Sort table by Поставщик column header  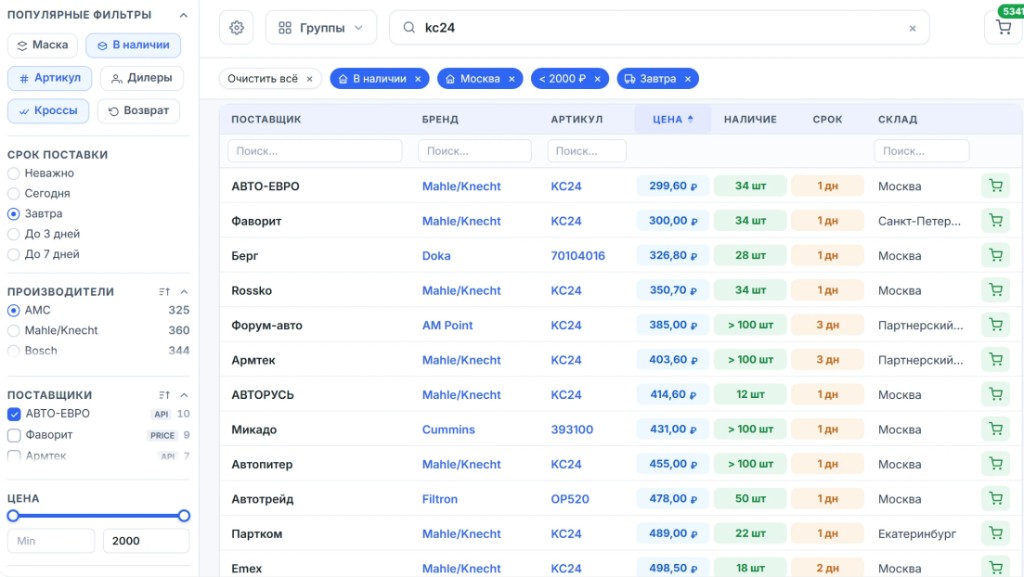[x=266, y=119]
